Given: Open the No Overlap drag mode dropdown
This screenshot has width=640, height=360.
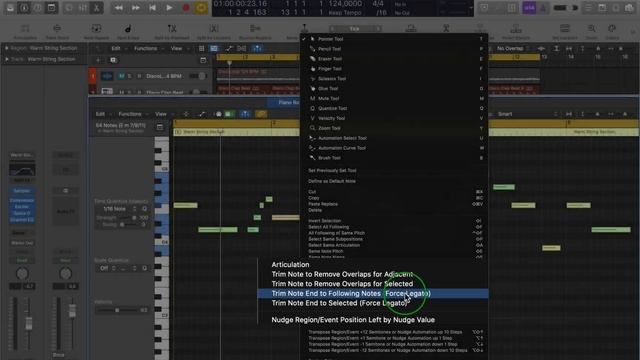Looking at the screenshot, I should [513, 49].
